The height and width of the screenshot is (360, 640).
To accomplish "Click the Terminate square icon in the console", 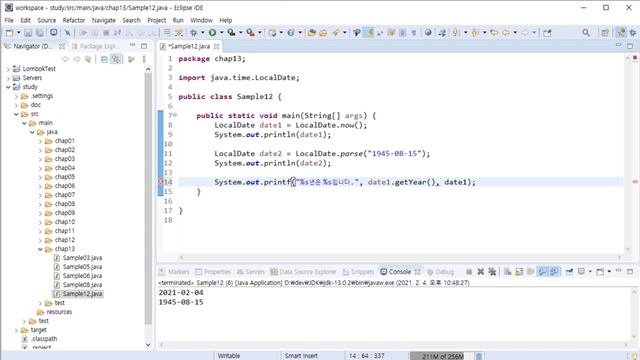I will [469, 272].
